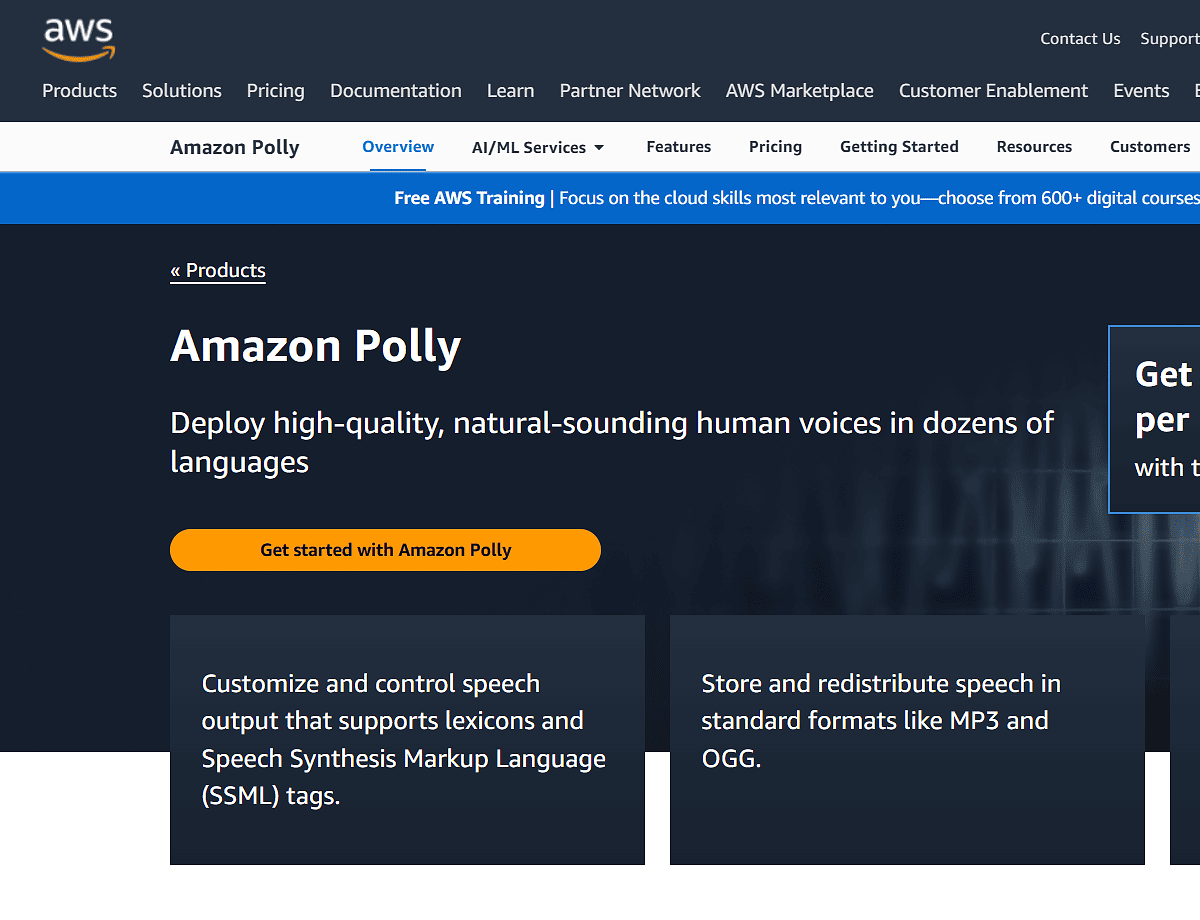Select the Events menu item
This screenshot has height=920, width=1200.
[1140, 90]
